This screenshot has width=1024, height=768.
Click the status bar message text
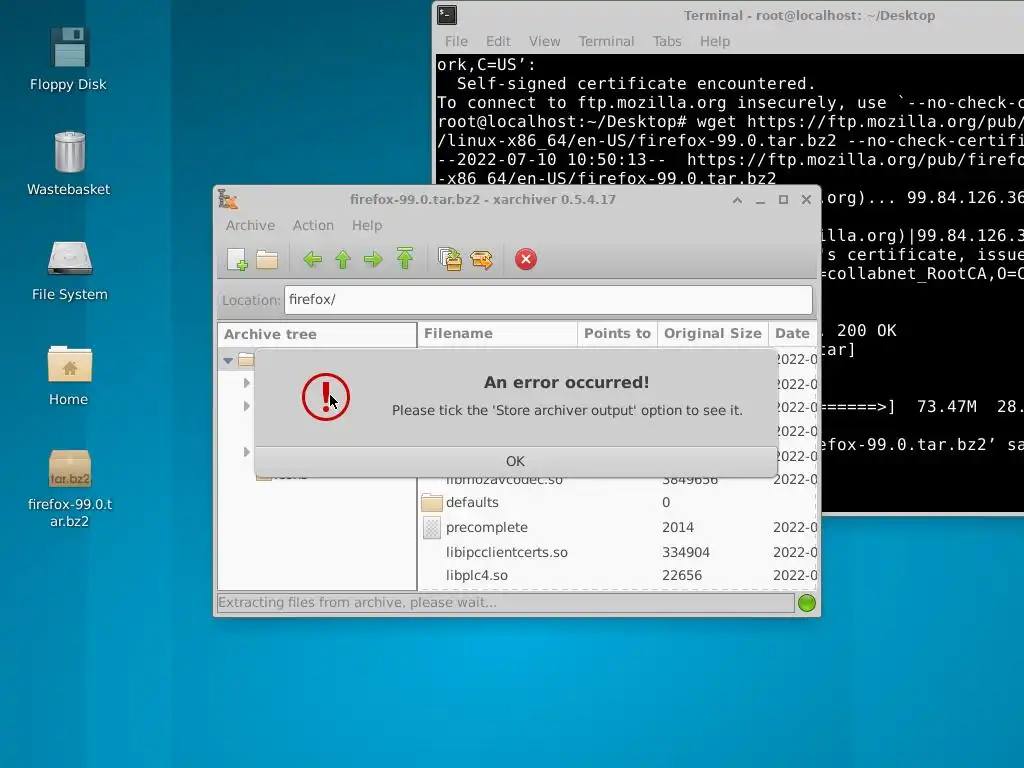point(357,602)
